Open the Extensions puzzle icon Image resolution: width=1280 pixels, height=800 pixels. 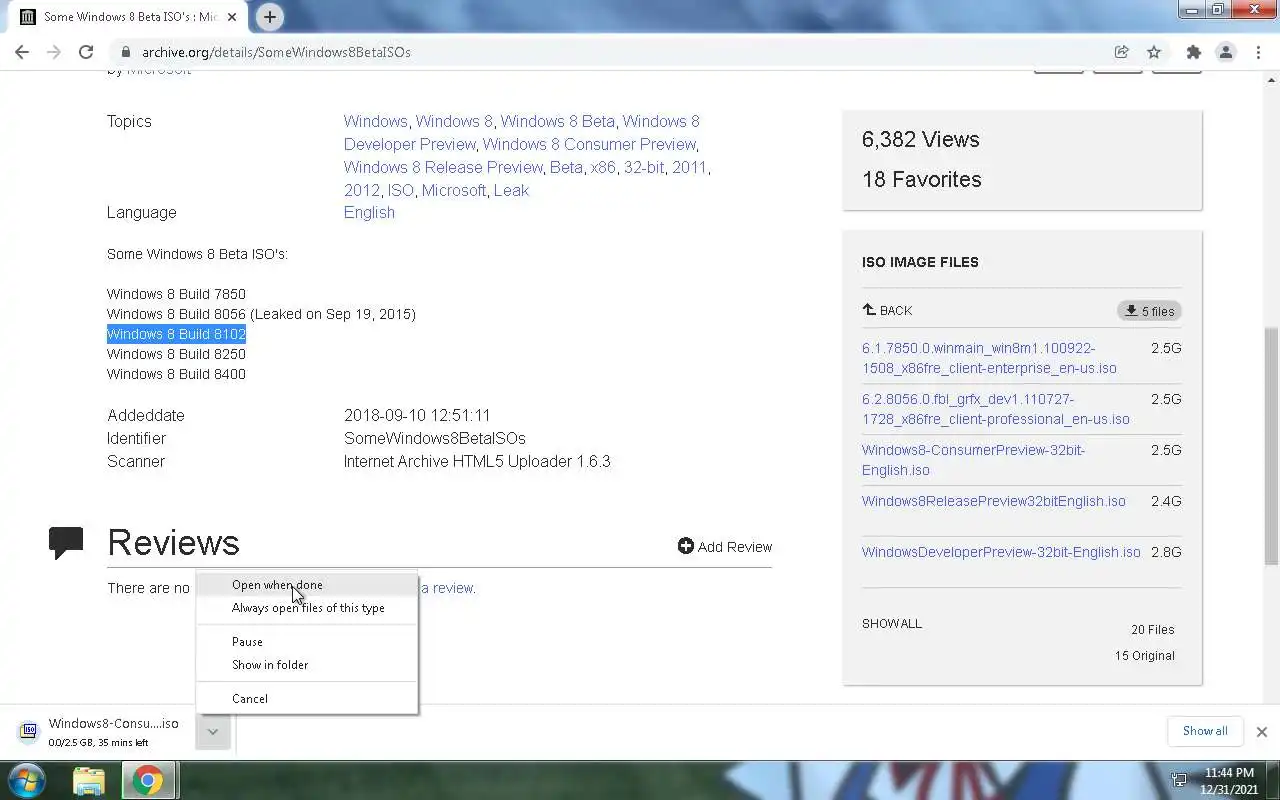click(x=1193, y=52)
